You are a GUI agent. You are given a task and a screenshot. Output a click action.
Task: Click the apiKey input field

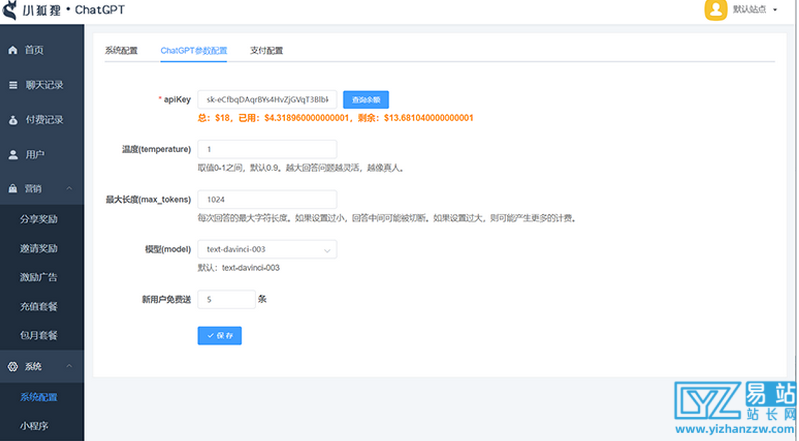coord(266,100)
